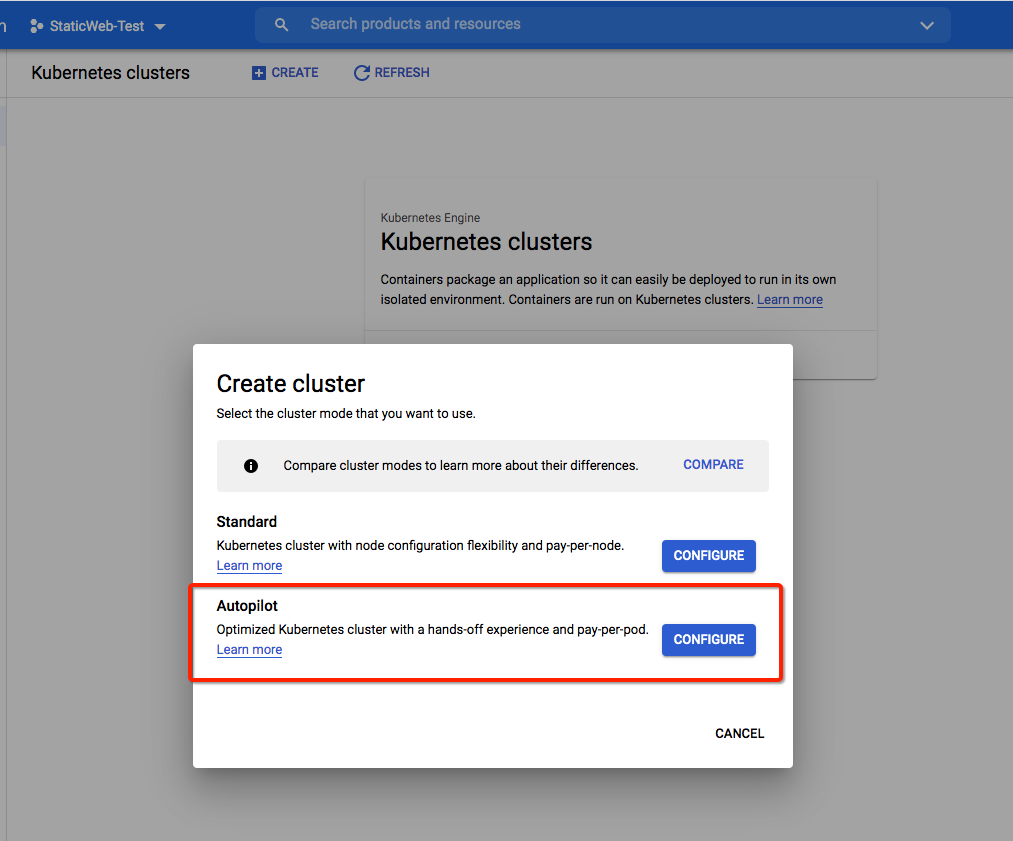1013x841 pixels.
Task: Expand the search bar chevron dropdown
Action: pyautogui.click(x=926, y=25)
